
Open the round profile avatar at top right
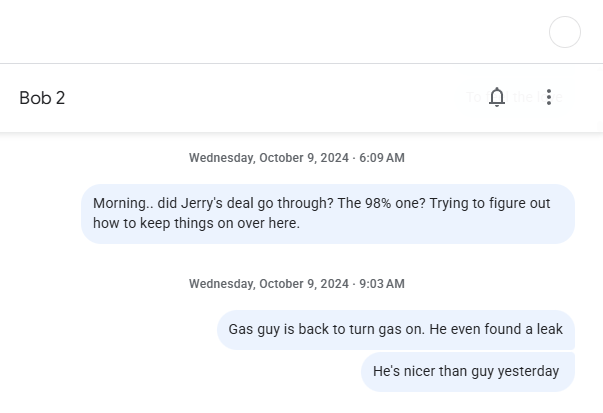tap(565, 32)
